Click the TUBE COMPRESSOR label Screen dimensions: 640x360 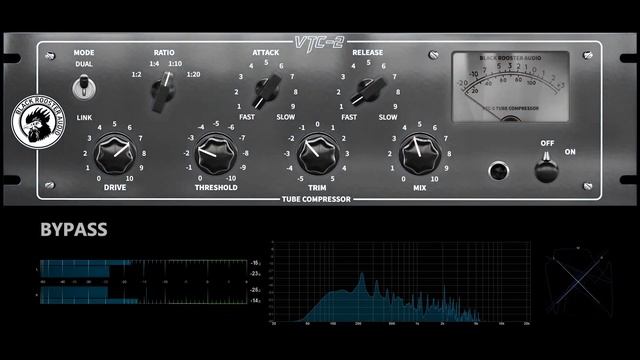point(316,199)
